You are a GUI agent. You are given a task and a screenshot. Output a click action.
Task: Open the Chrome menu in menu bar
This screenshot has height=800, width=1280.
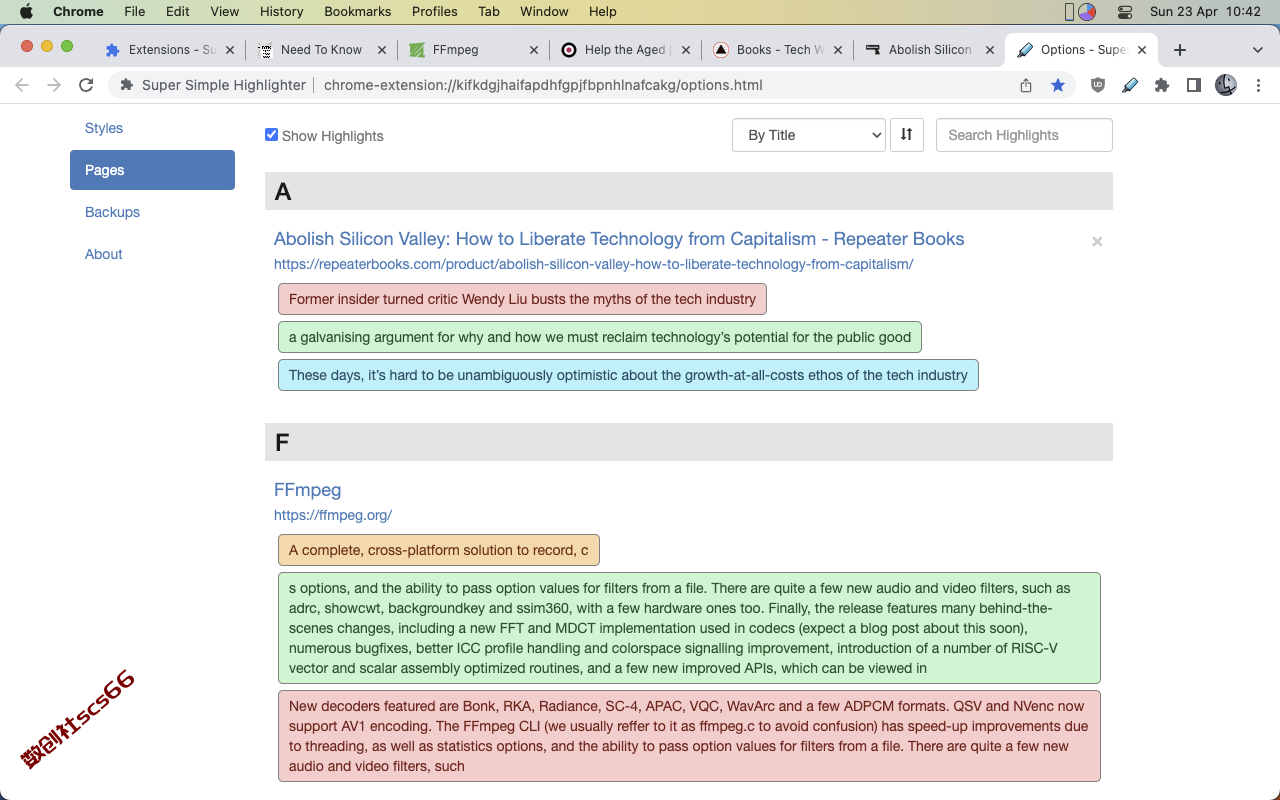(78, 11)
